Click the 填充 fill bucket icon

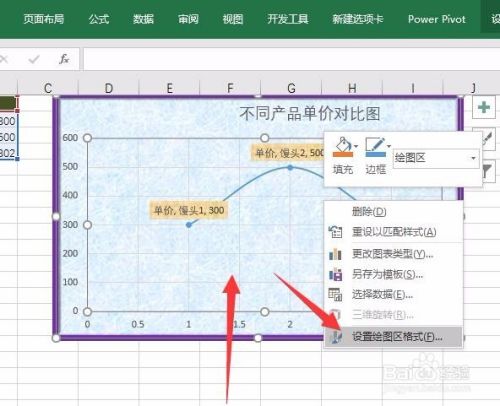(343, 147)
